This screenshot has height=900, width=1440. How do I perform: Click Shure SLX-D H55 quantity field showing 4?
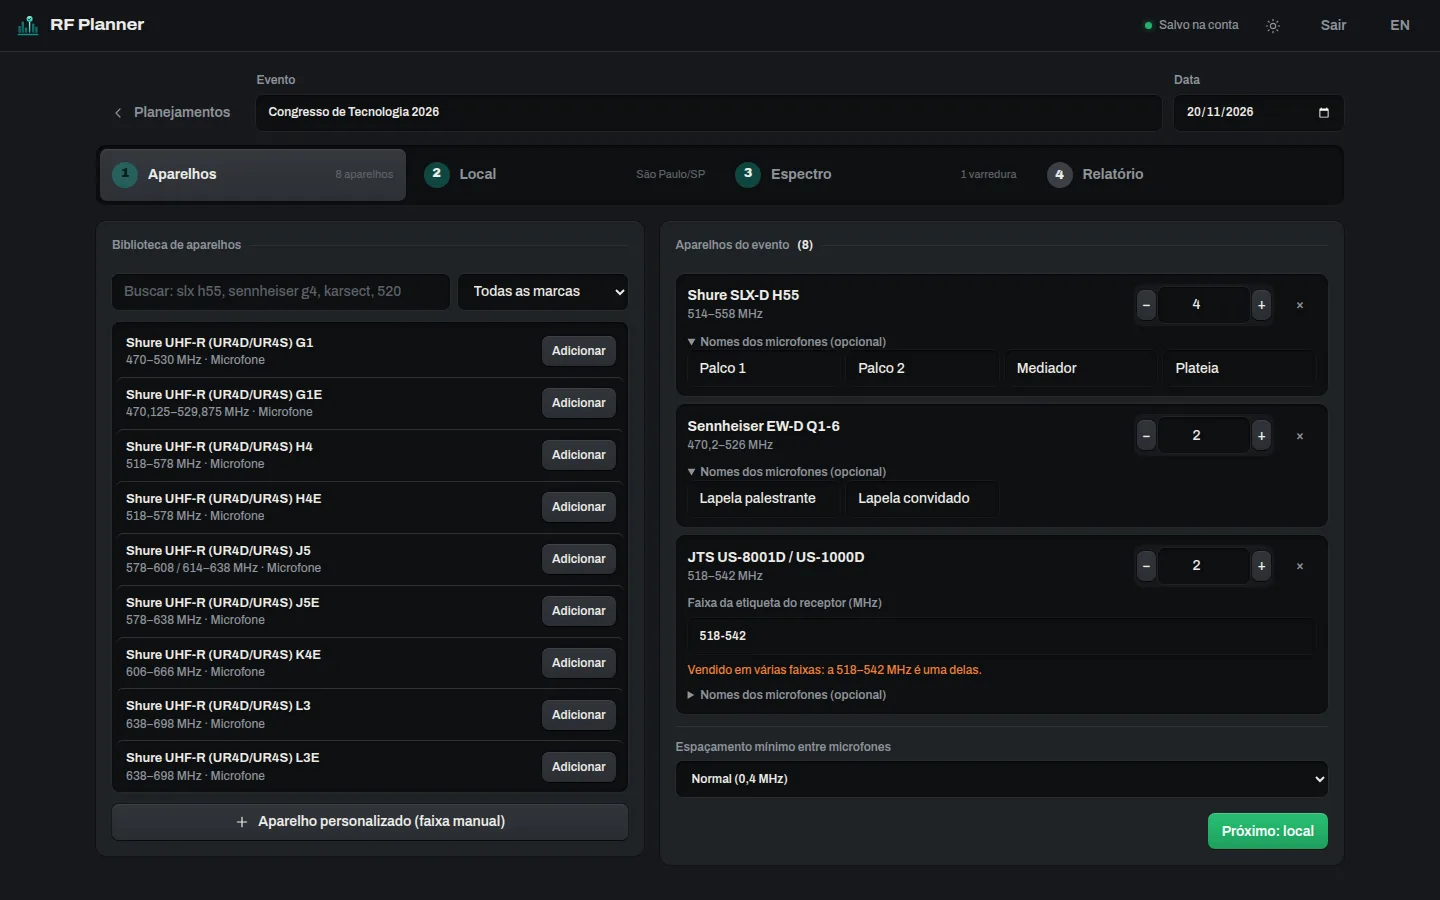(1204, 305)
